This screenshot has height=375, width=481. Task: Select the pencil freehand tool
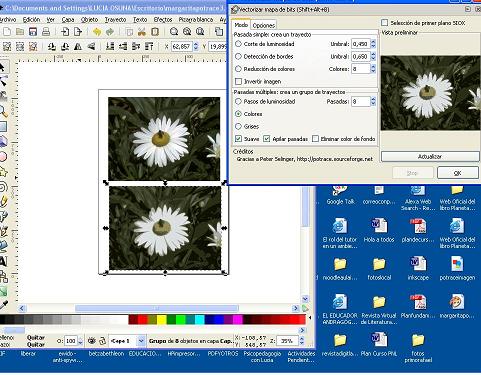point(3,201)
